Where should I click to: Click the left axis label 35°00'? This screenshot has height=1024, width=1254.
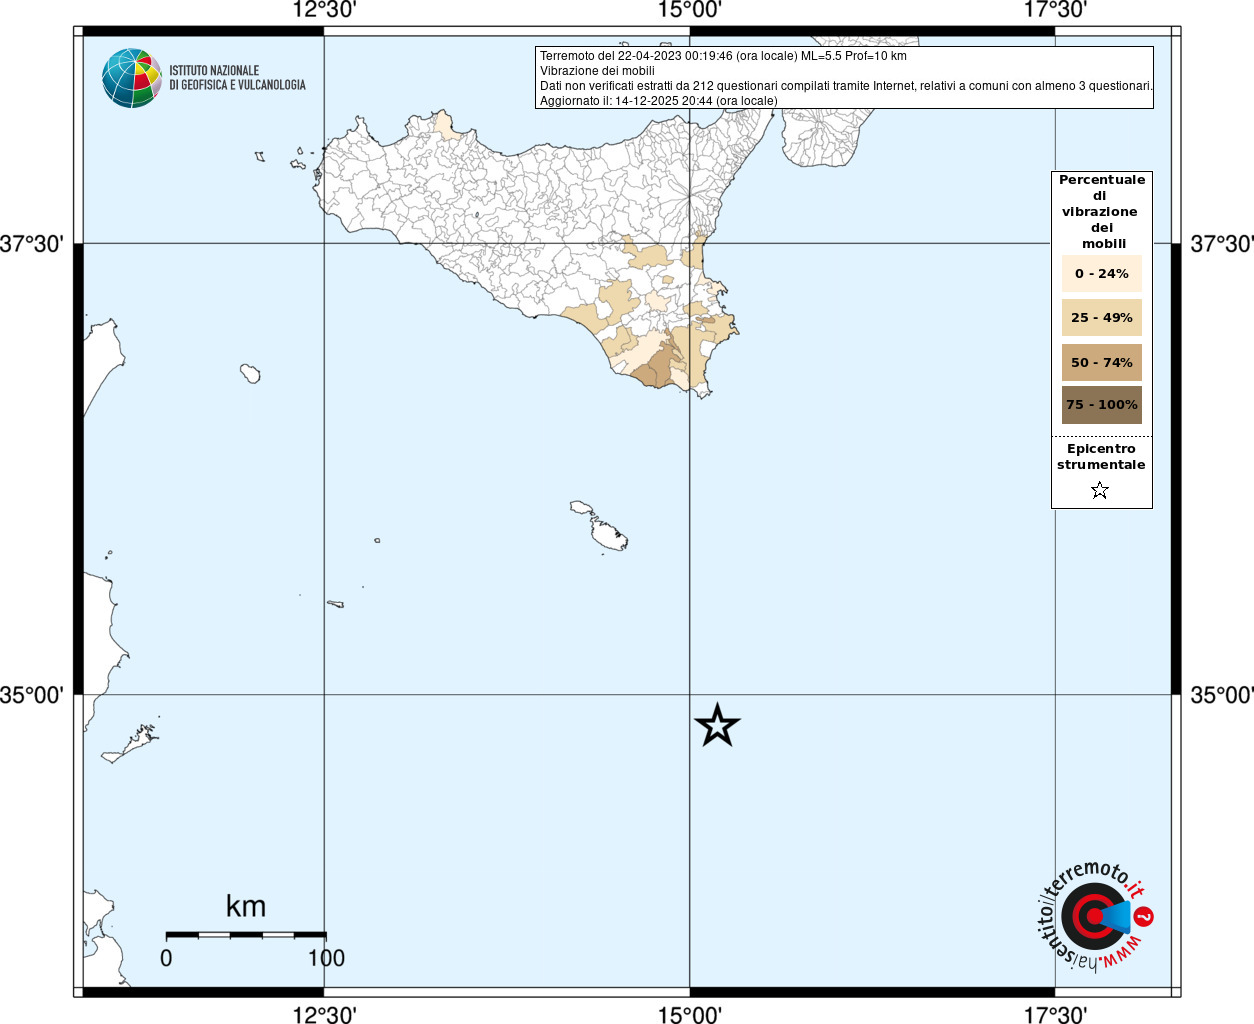coord(32,695)
